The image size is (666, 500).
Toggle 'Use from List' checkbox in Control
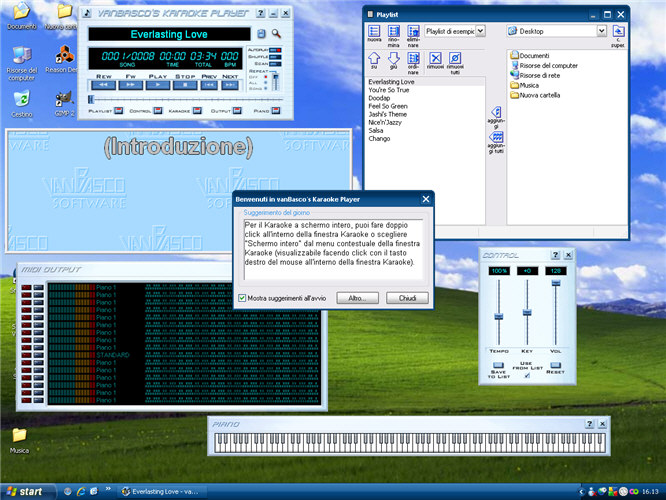pyautogui.click(x=527, y=376)
